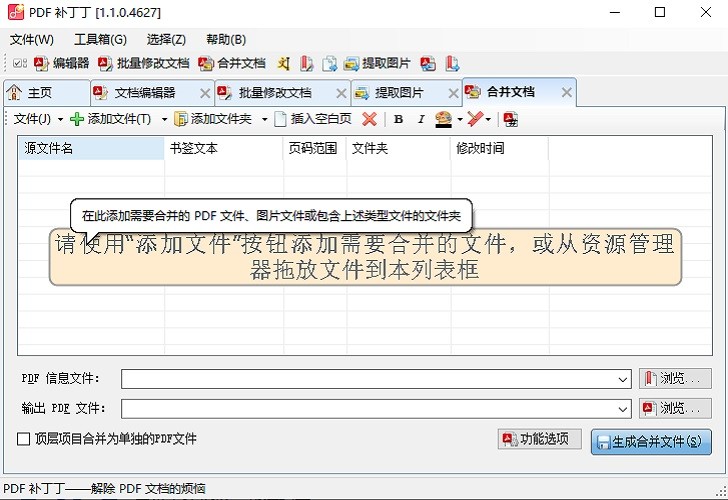The image size is (728, 500).
Task: Open the 工具箱(G) menu
Action: (x=100, y=39)
